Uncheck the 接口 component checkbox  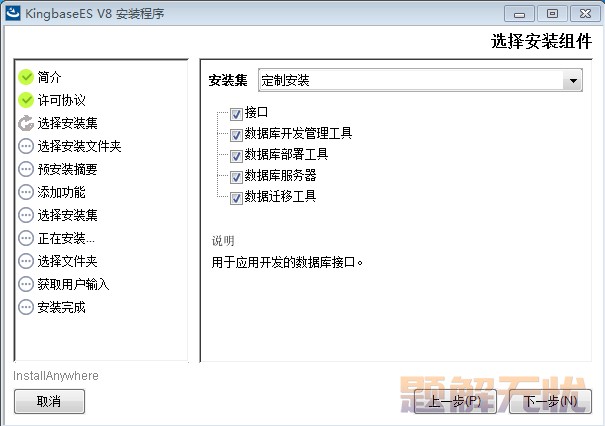click(236, 114)
